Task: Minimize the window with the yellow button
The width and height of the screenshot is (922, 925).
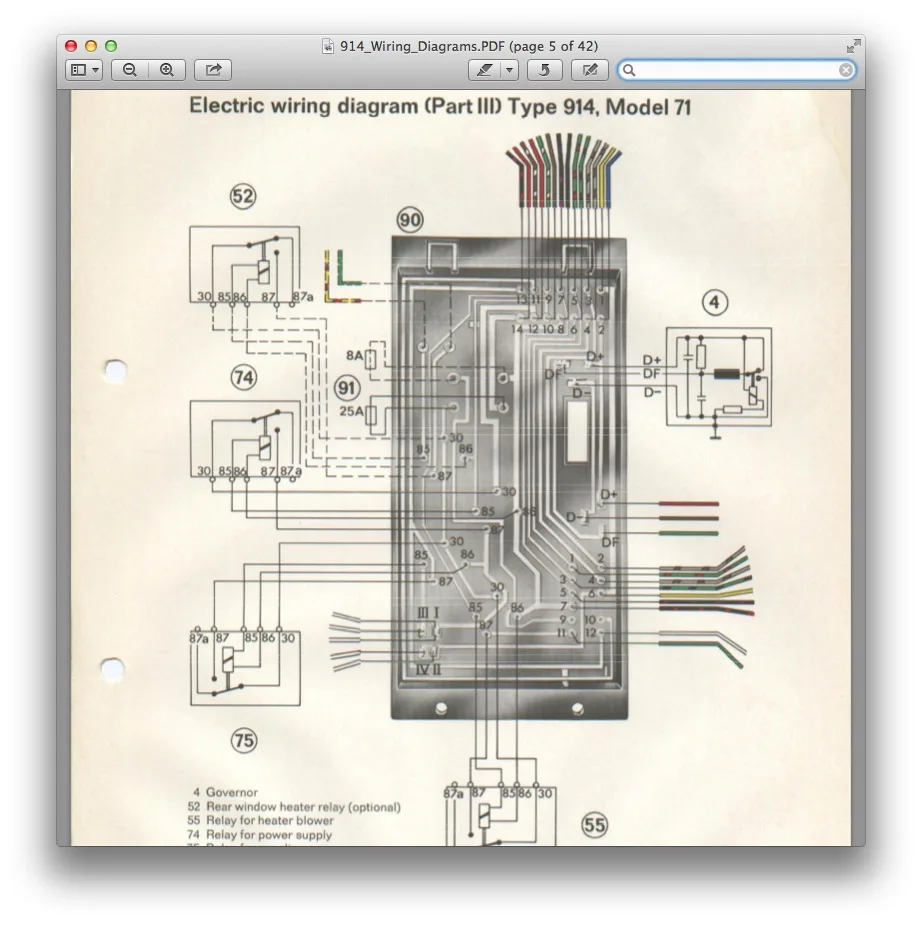Action: pyautogui.click(x=91, y=46)
